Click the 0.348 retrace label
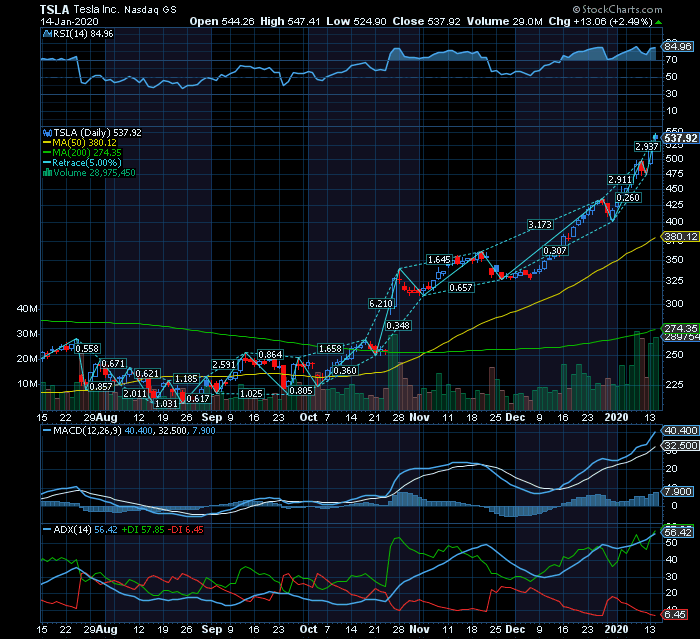 tap(398, 326)
